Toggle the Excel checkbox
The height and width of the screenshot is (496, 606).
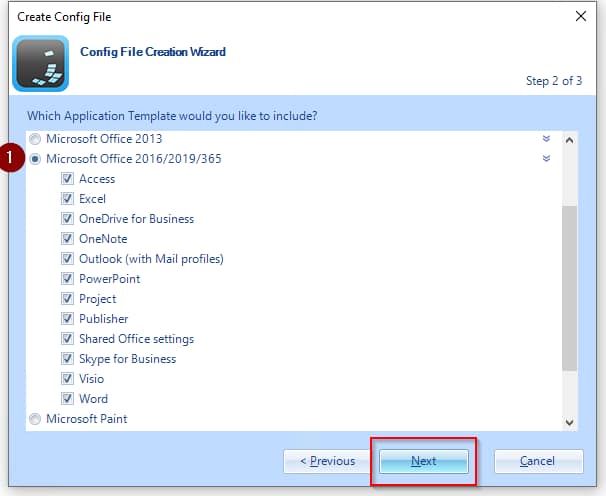coord(67,199)
